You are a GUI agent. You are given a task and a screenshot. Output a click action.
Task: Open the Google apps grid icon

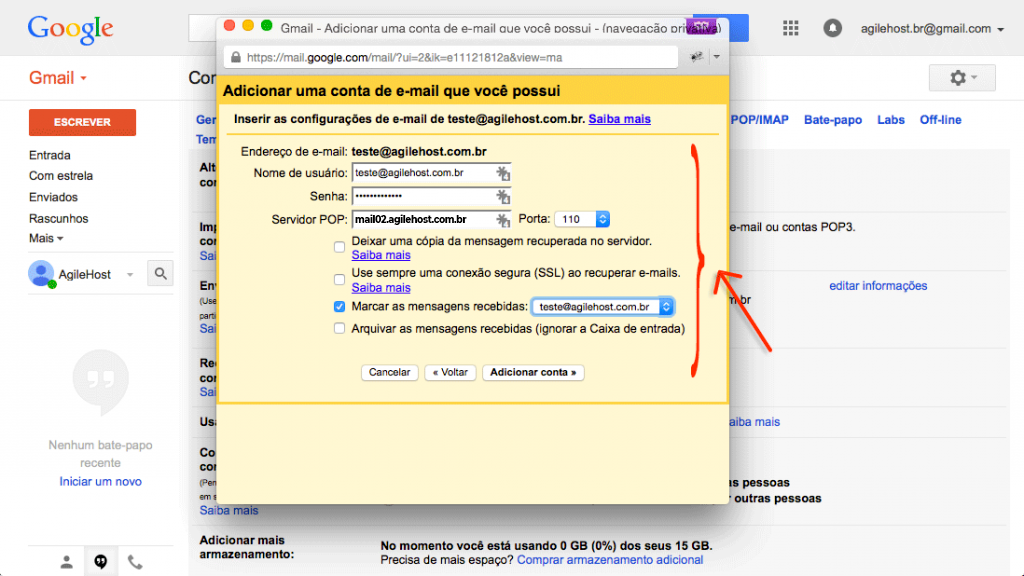point(790,28)
